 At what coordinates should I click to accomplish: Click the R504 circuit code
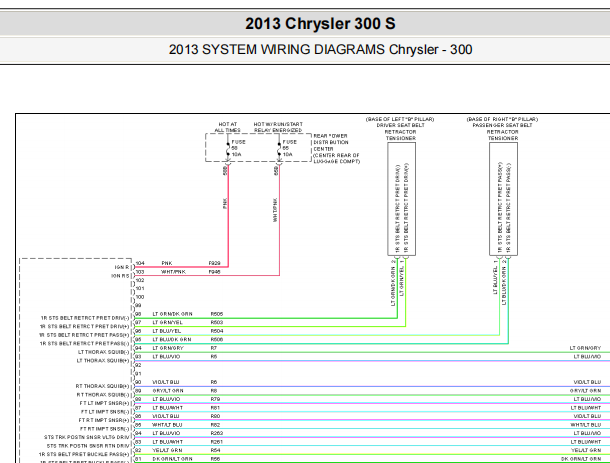click(x=217, y=331)
